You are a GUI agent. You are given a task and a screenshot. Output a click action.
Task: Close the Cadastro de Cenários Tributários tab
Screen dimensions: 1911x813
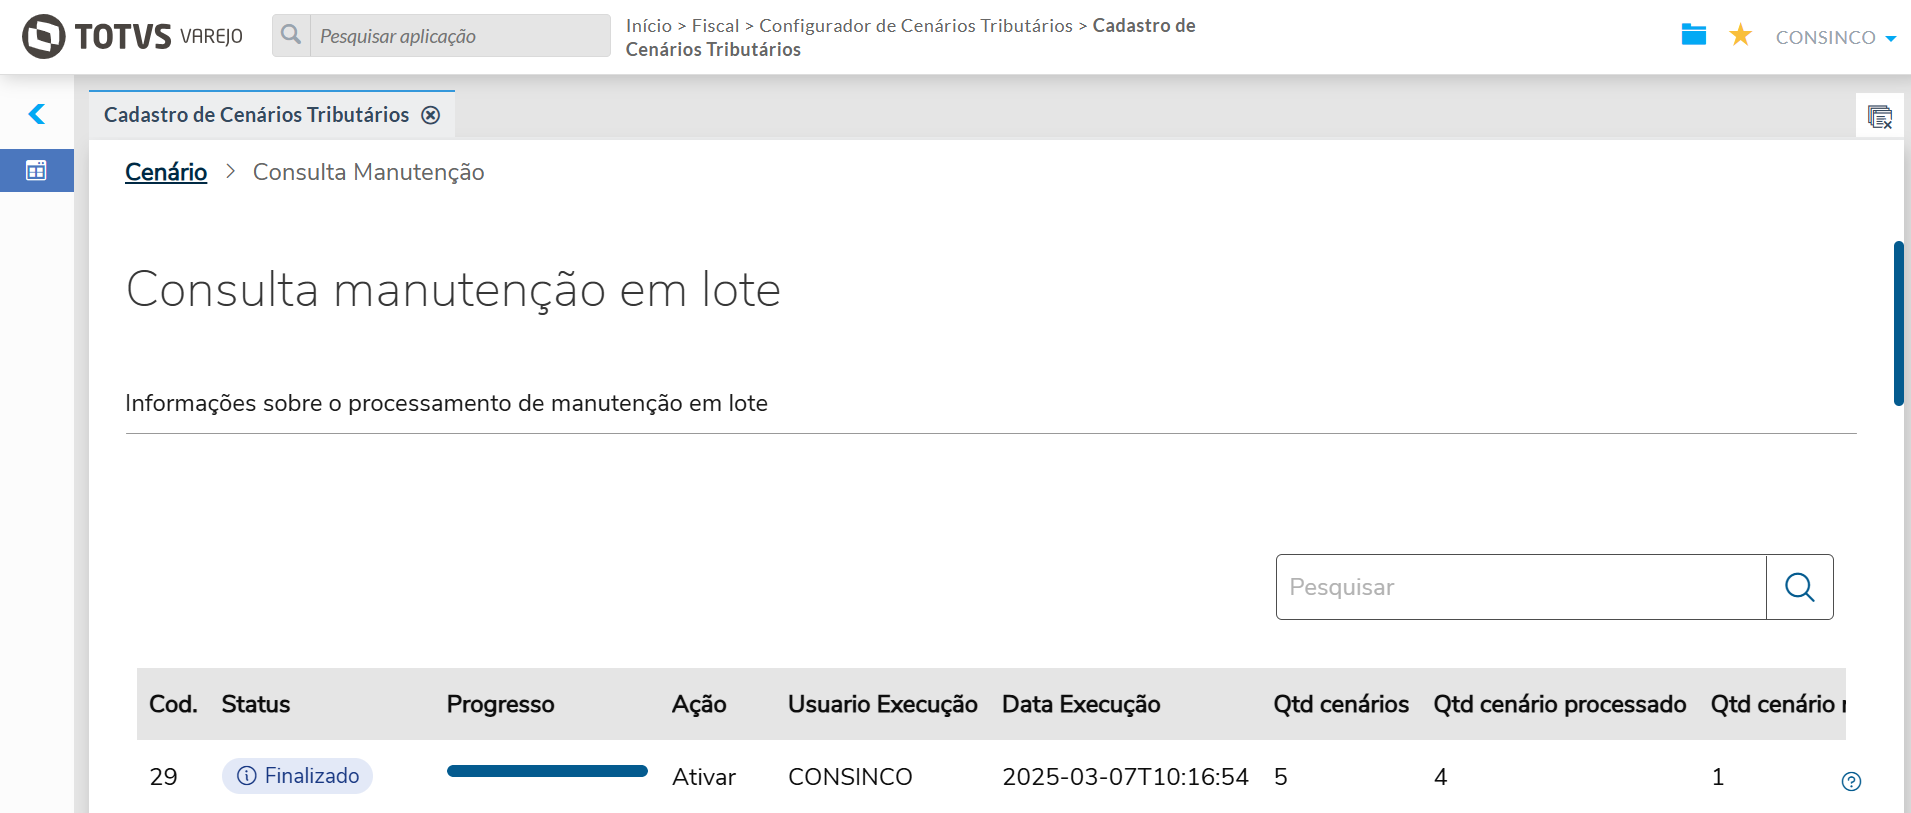[x=431, y=115]
